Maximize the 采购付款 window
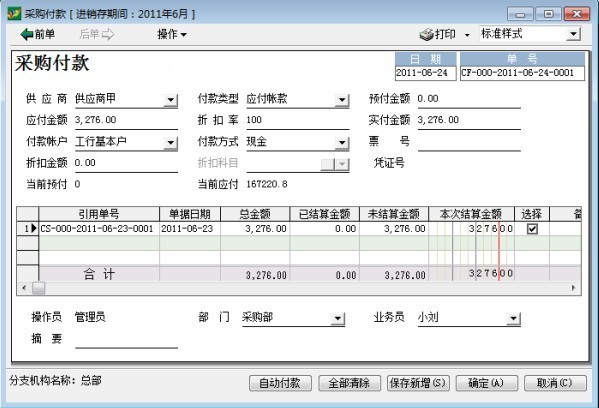This screenshot has width=599, height=408. pyautogui.click(x=548, y=15)
